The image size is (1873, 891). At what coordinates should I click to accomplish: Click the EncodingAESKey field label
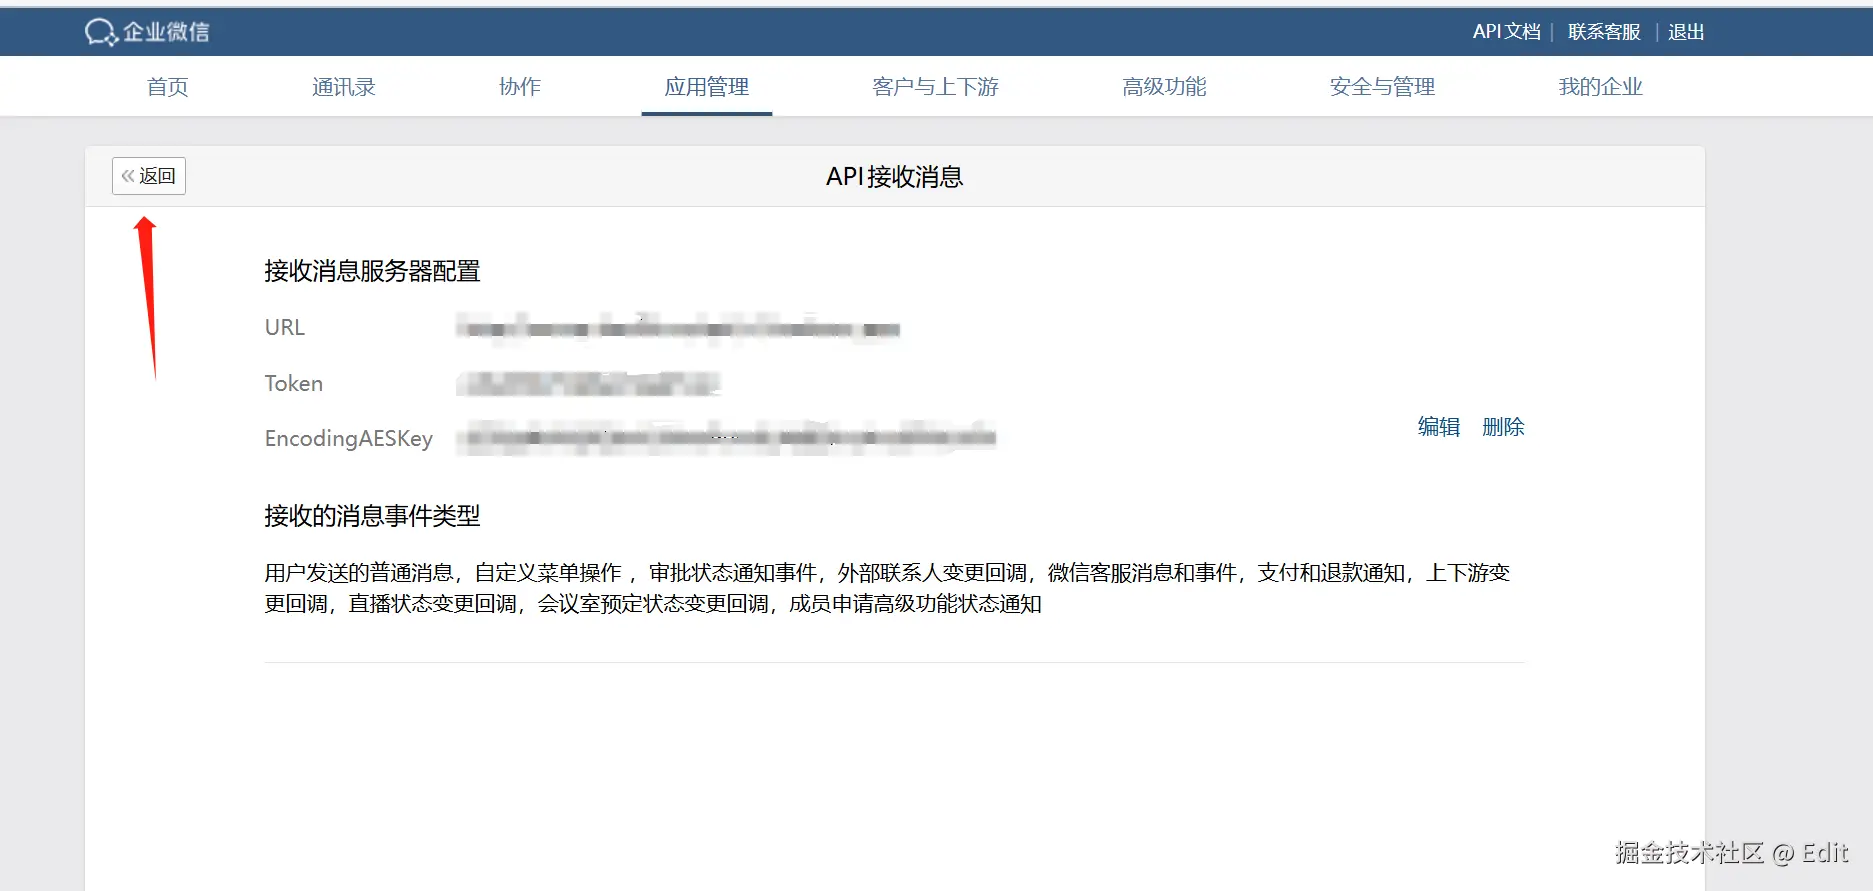pyautogui.click(x=349, y=438)
